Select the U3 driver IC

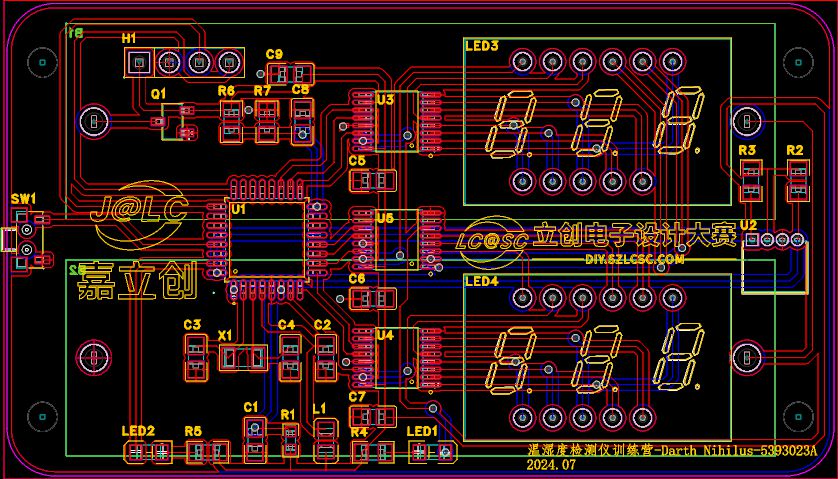point(396,122)
